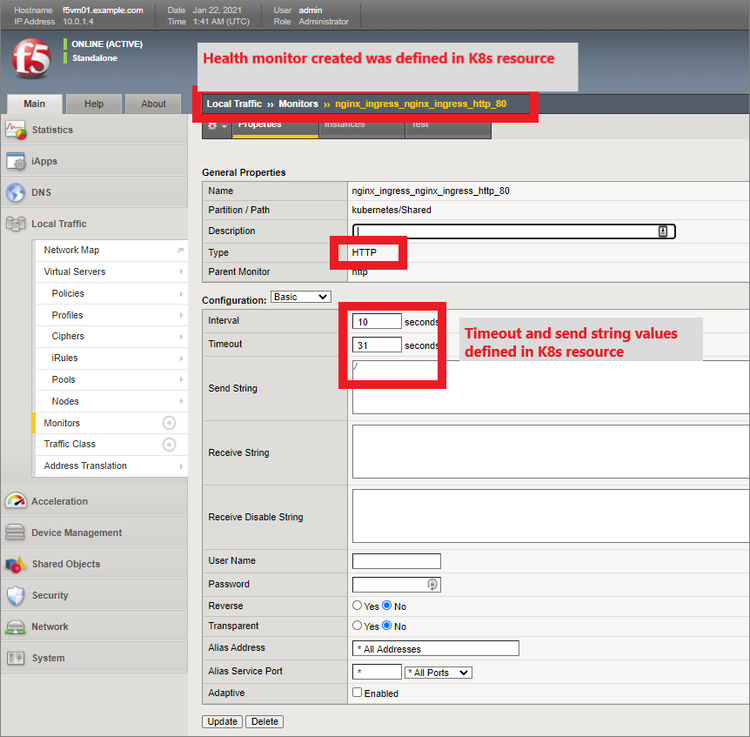Click the Acceleration gauge icon
Image resolution: width=750 pixels, height=737 pixels.
click(x=15, y=501)
